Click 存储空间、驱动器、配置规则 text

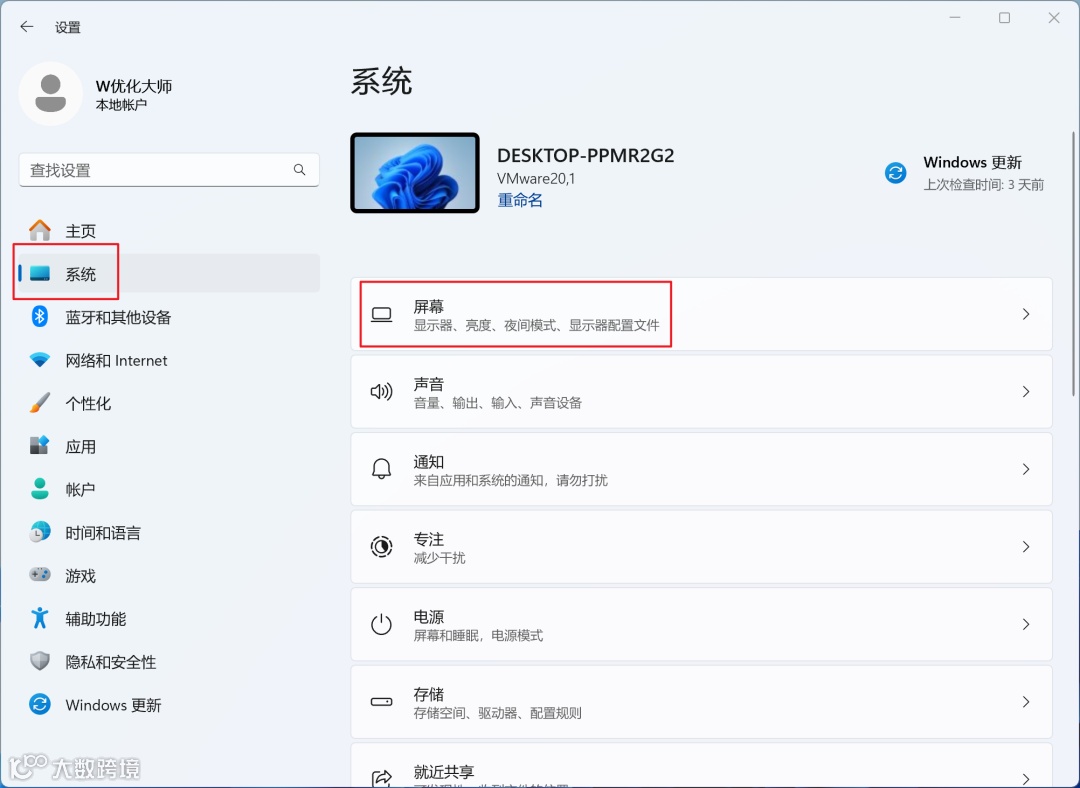coord(497,713)
